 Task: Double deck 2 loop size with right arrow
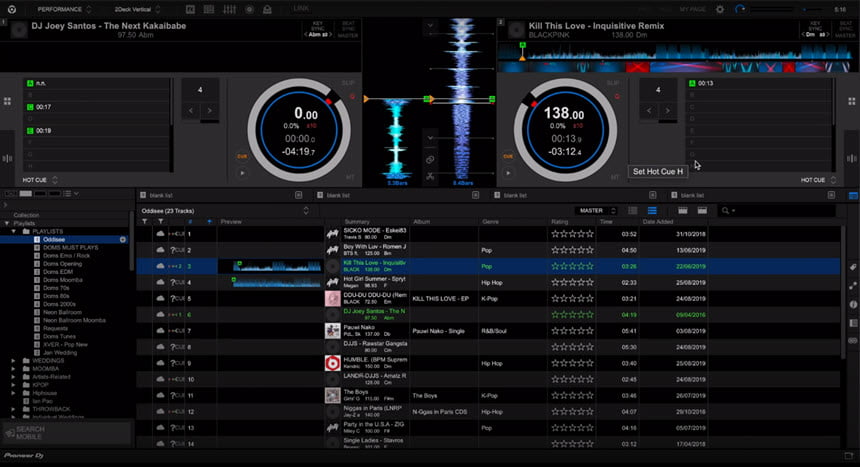click(667, 110)
